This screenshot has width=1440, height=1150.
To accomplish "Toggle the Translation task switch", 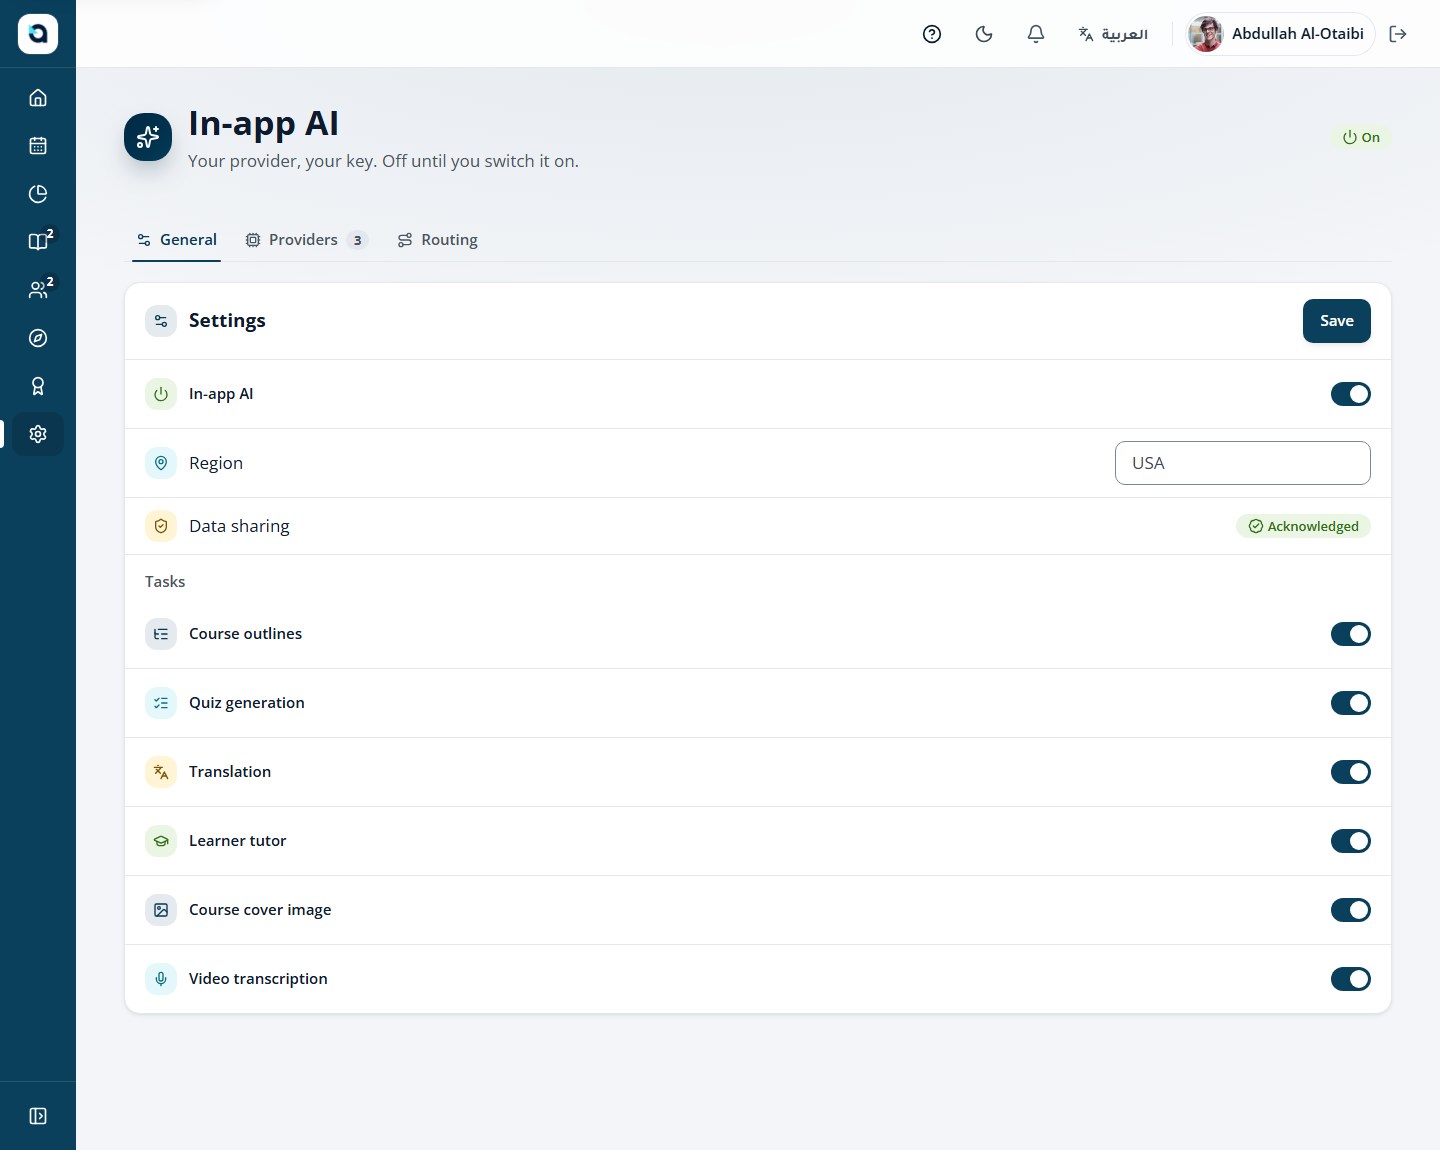I will coord(1350,772).
